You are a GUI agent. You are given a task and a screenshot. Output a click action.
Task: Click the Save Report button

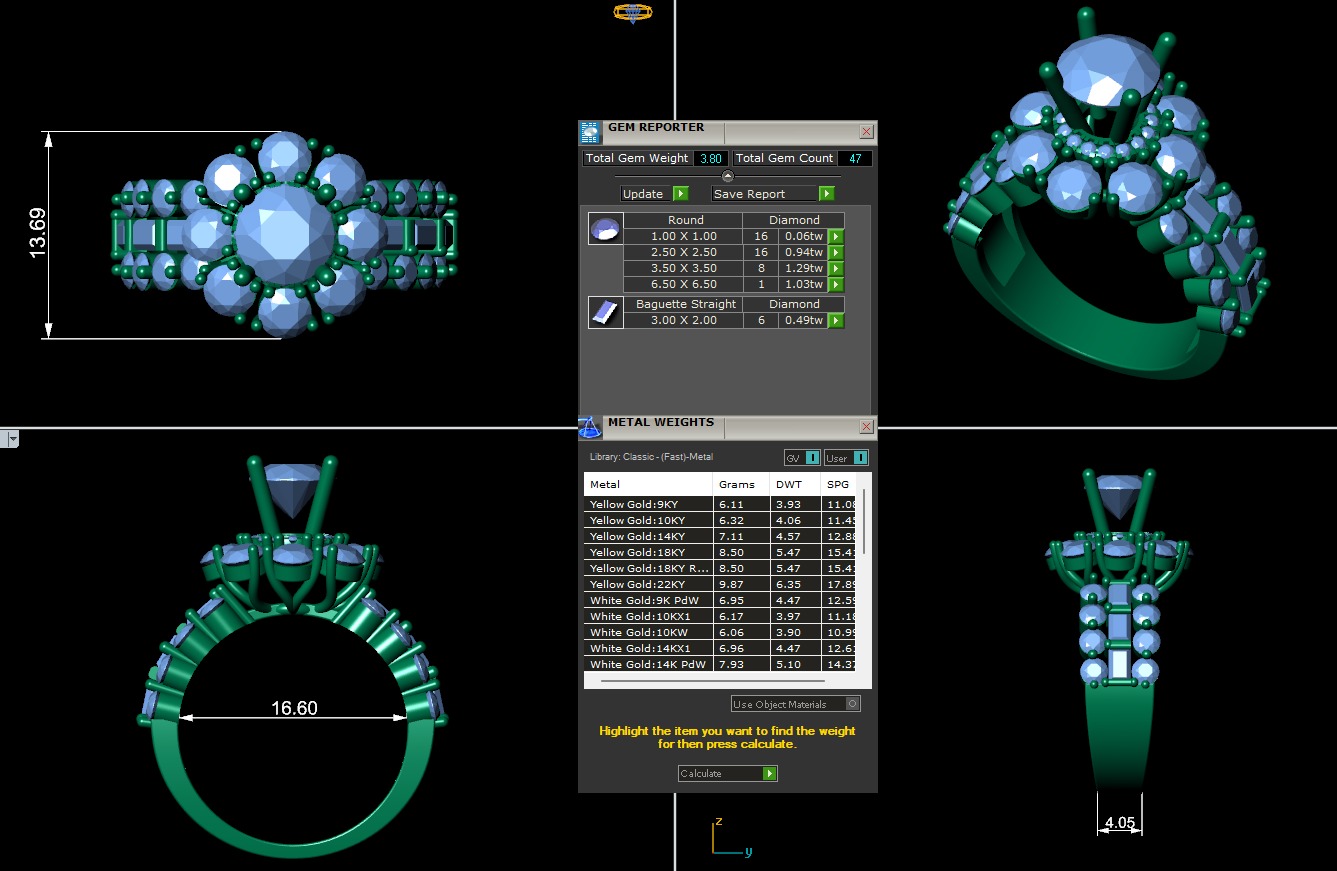[773, 194]
